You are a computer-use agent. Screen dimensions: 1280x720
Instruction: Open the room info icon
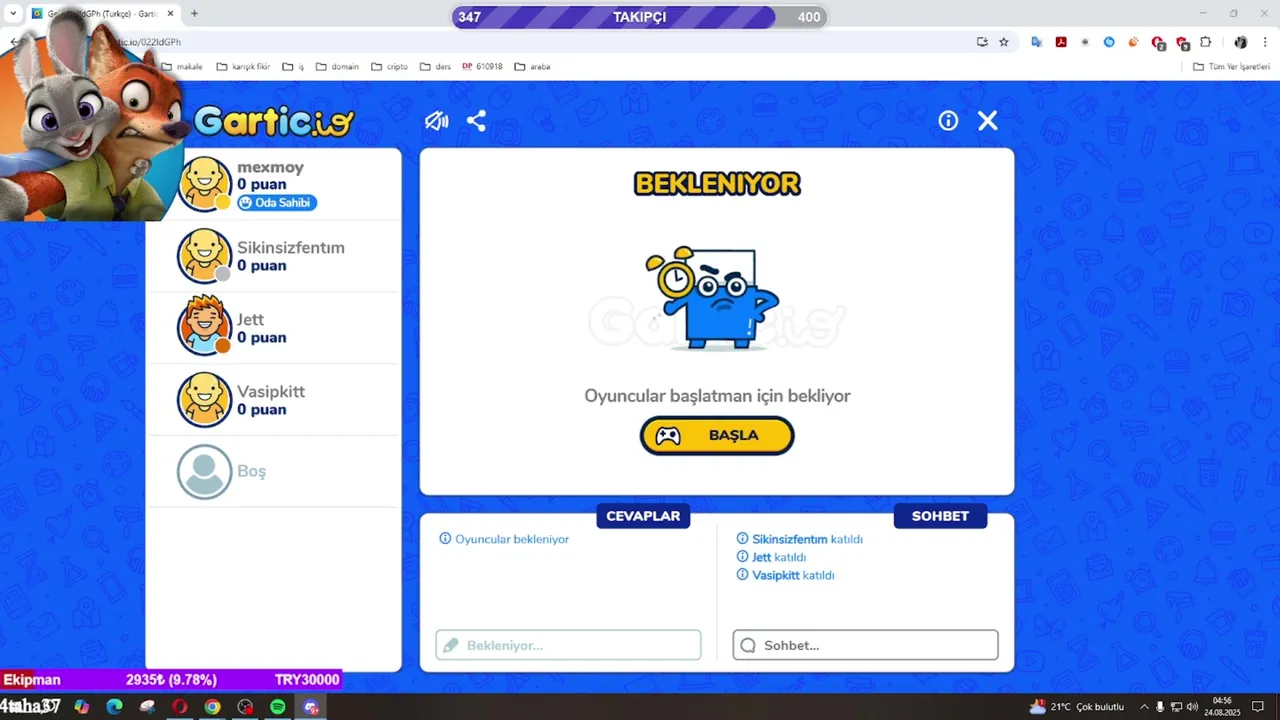(948, 121)
